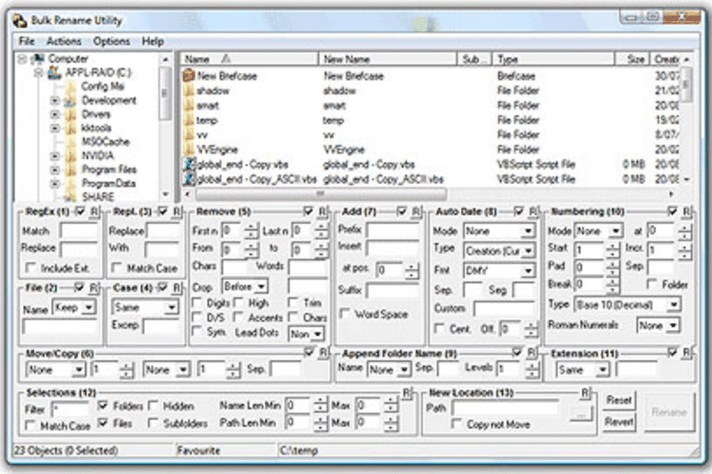This screenshot has height=474, width=712.
Task: Click the R reset button in RegEx panel
Action: point(94,212)
